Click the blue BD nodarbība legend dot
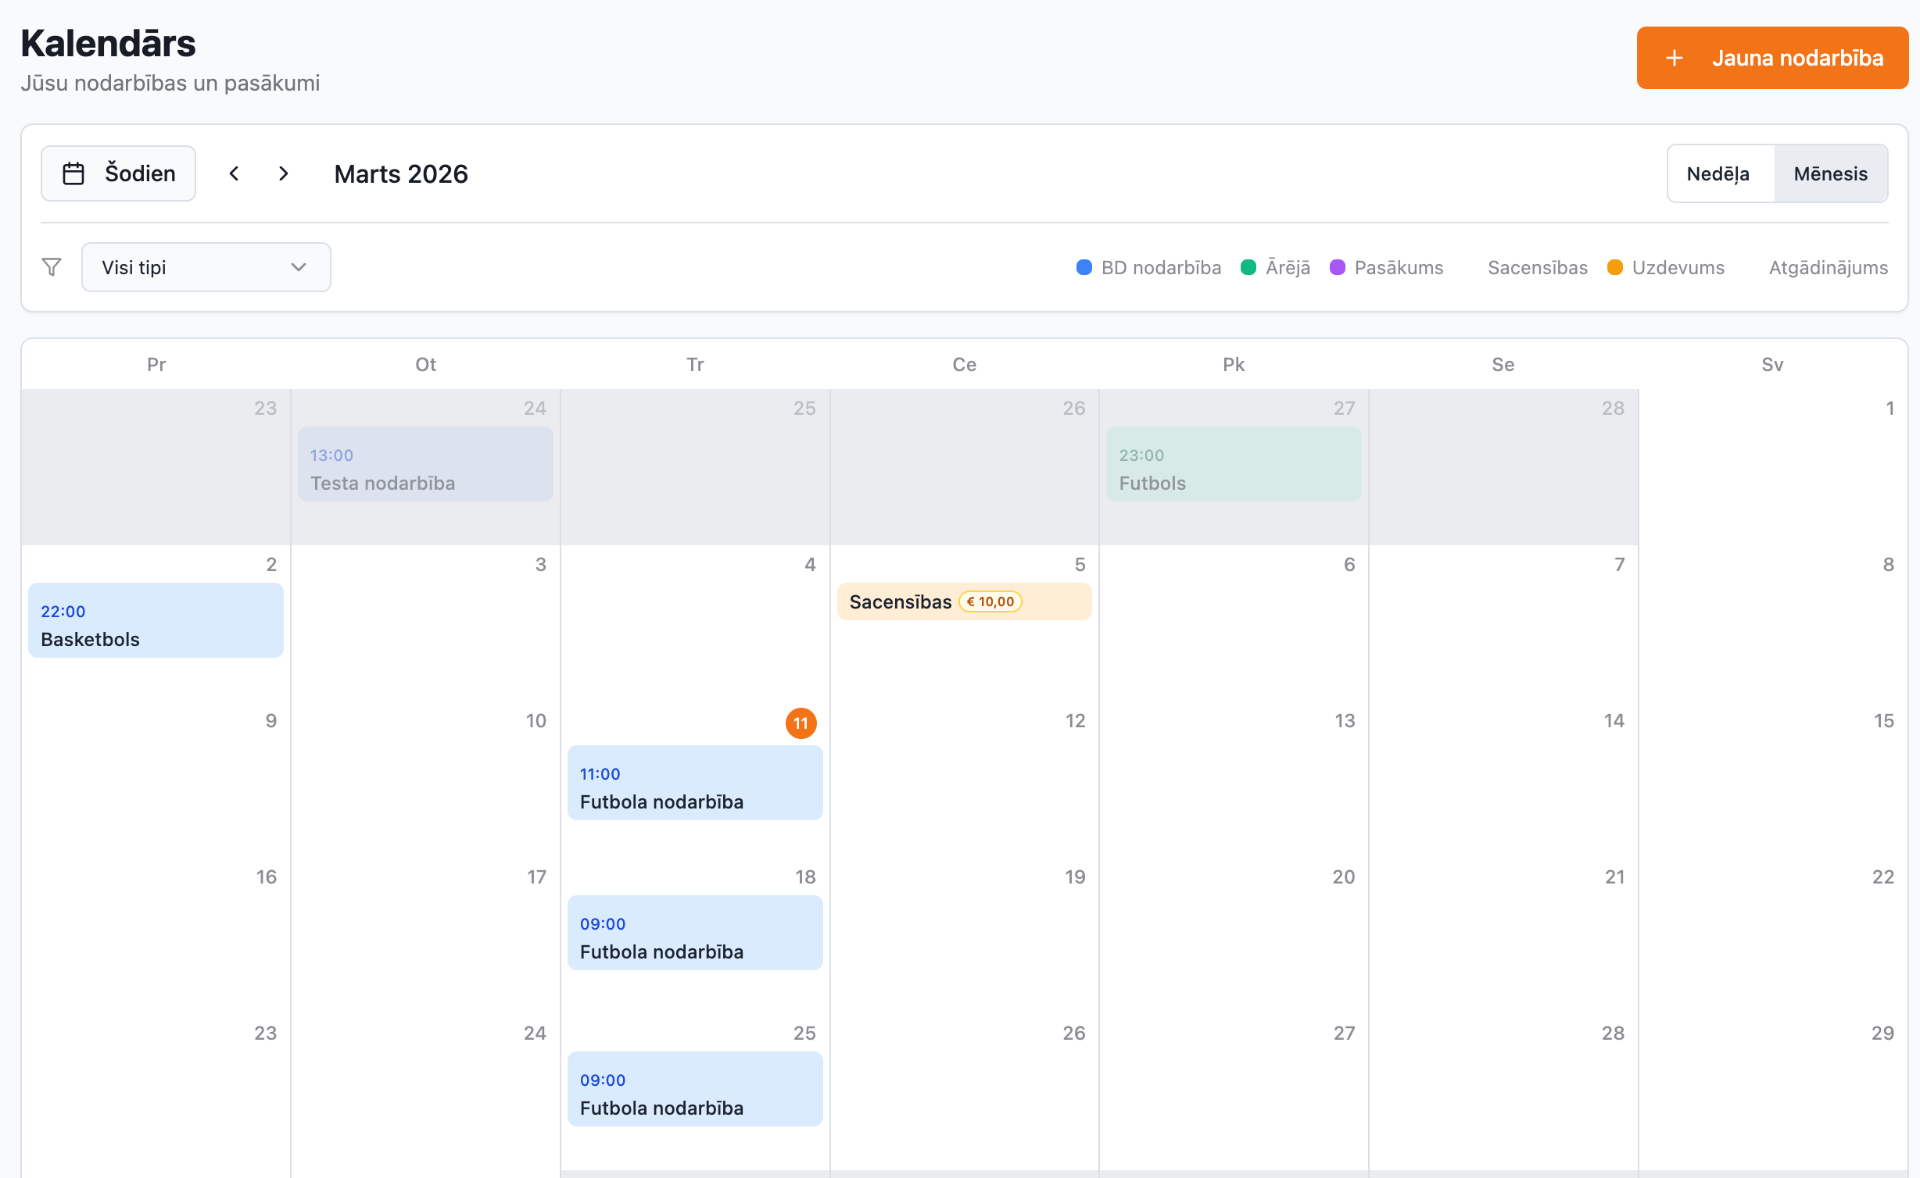This screenshot has width=1920, height=1178. pos(1084,267)
